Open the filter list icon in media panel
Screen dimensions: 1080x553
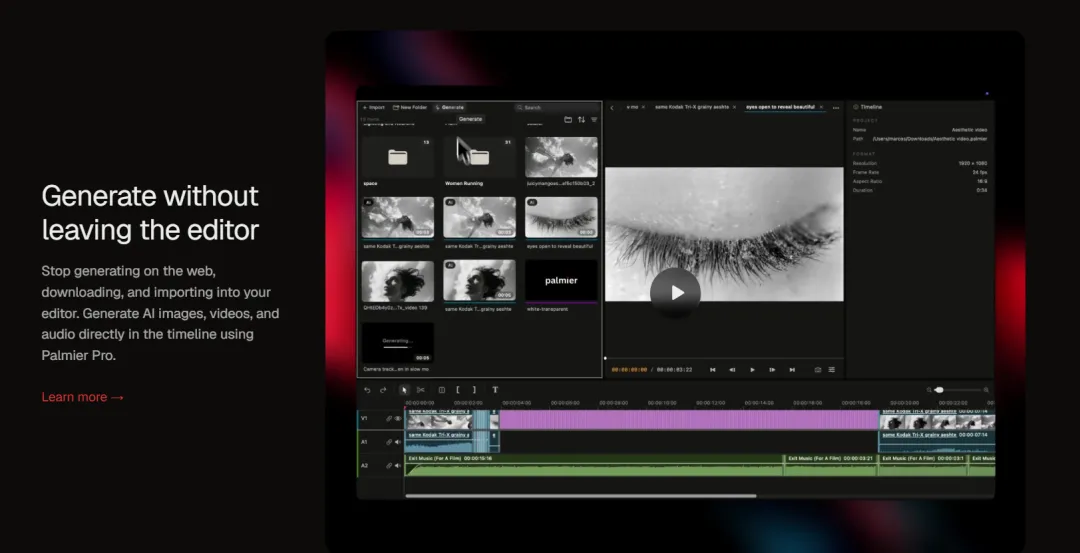click(594, 120)
